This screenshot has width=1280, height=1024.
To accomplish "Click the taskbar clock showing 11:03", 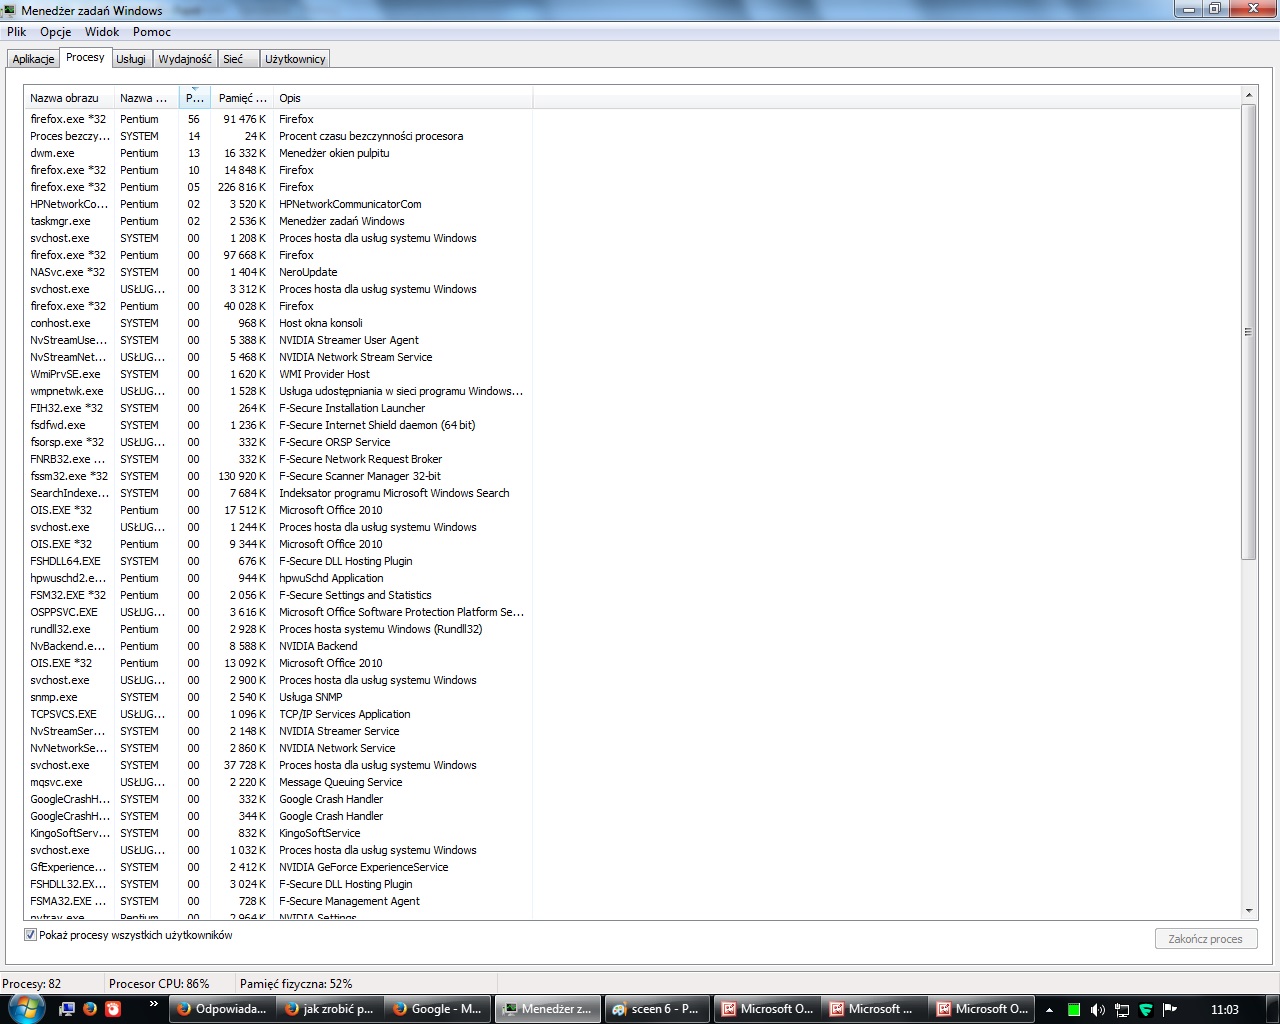I will (x=1224, y=1010).
